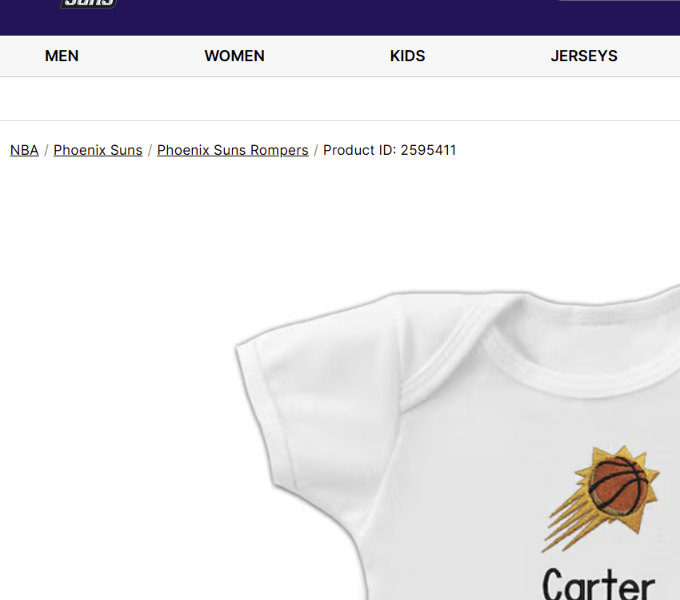This screenshot has height=600, width=680.
Task: Open the Phoenix Suns Rompers breadcrumb
Action: pos(232,150)
